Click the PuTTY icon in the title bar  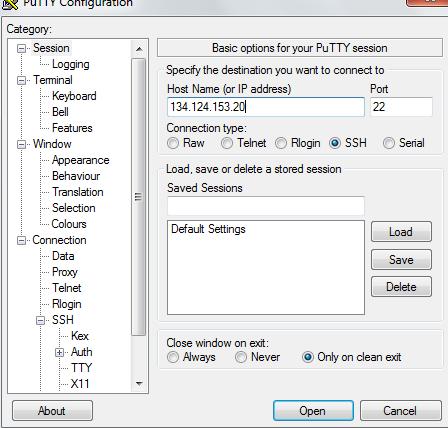10,4
